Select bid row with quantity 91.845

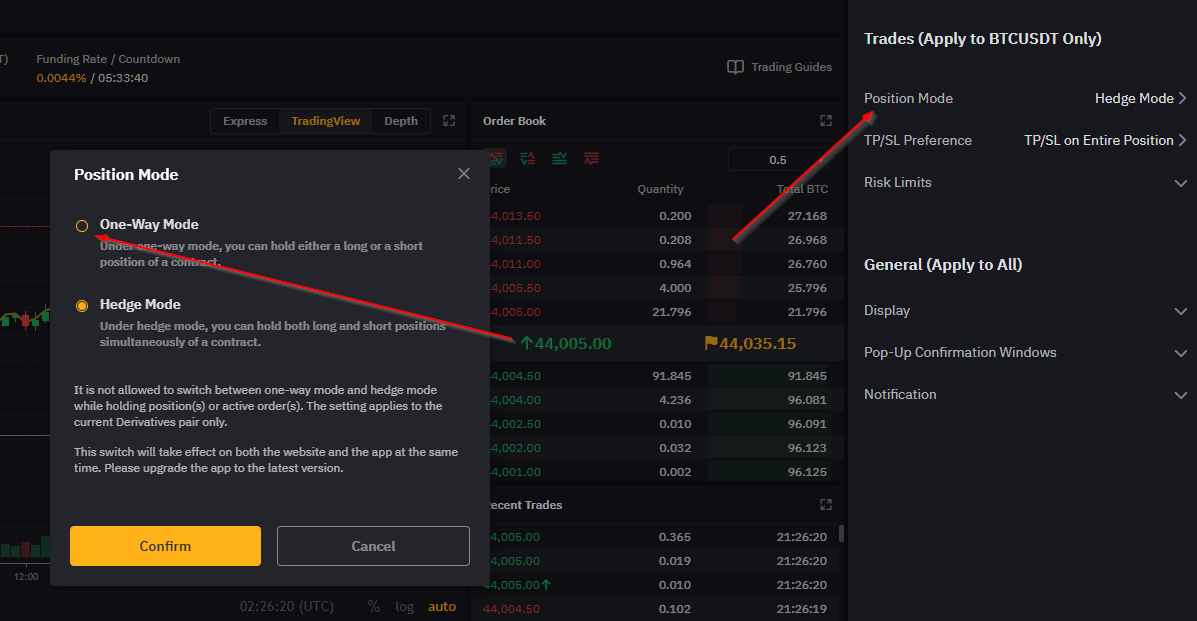[x=659, y=376]
